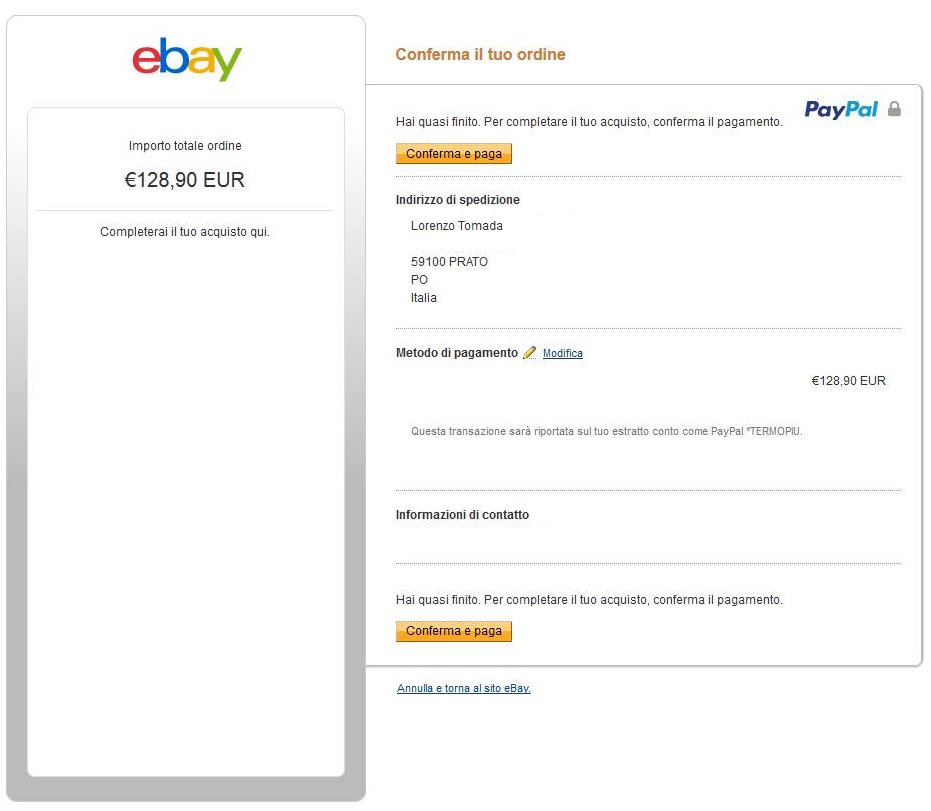
Task: Click the Indirizzo di spedizione heading
Action: (457, 200)
